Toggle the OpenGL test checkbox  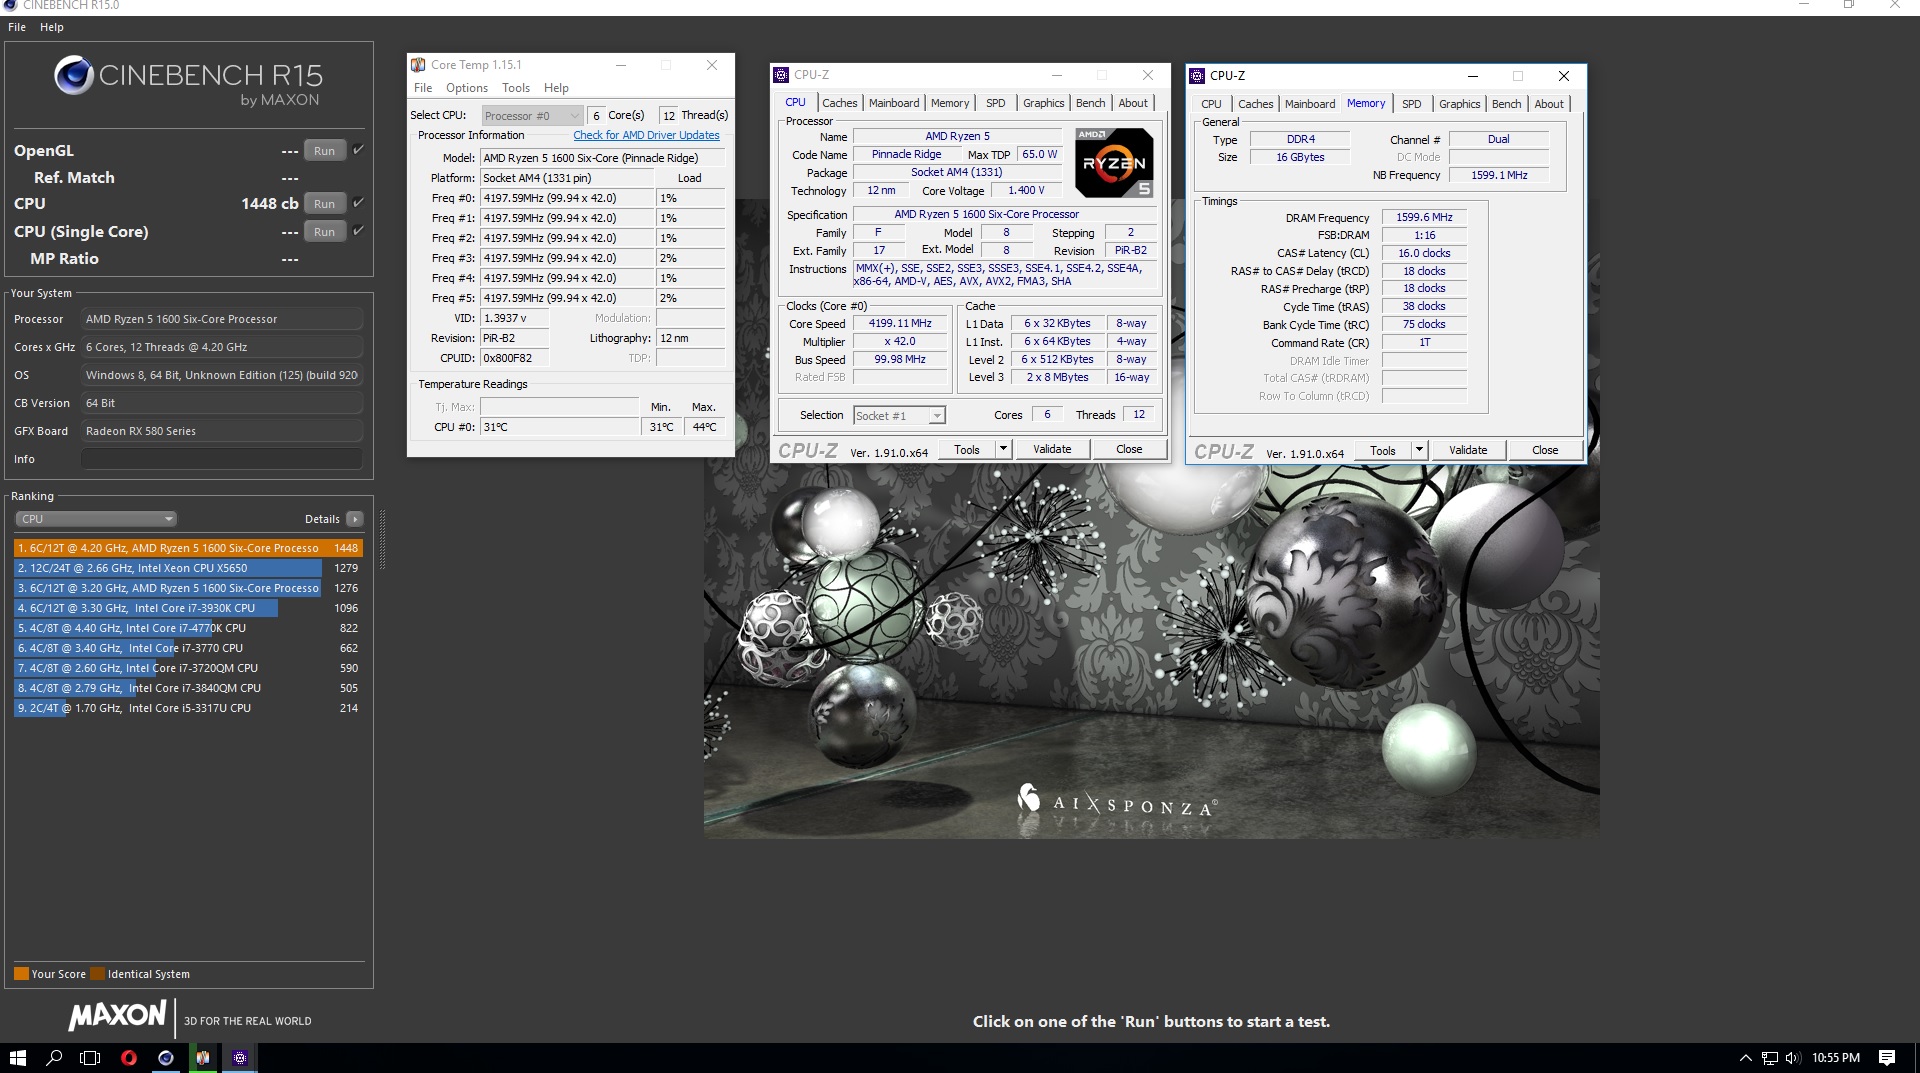pyautogui.click(x=359, y=150)
